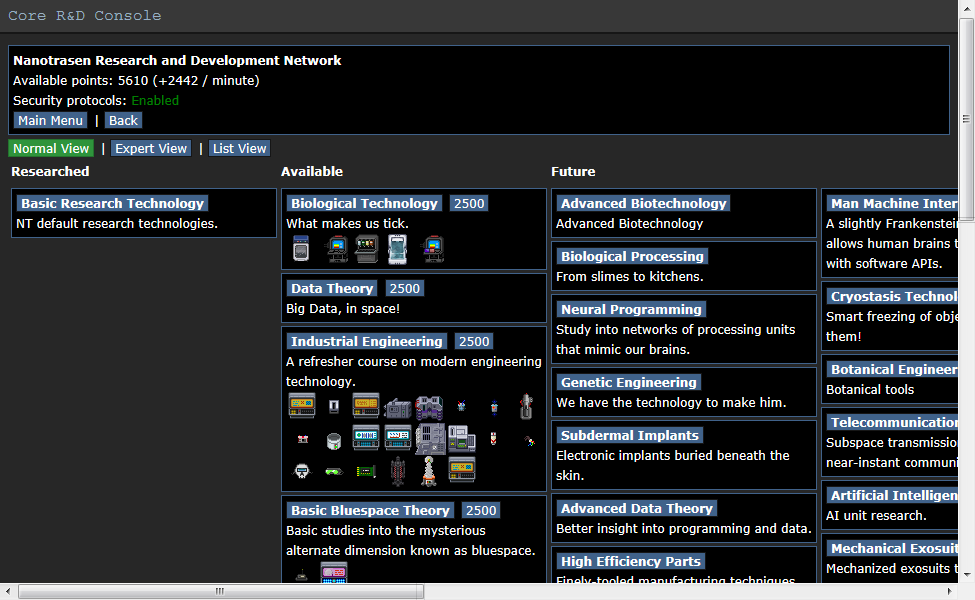Click the colorful multitool wire icon
The width and height of the screenshot is (975, 600).
coord(529,441)
